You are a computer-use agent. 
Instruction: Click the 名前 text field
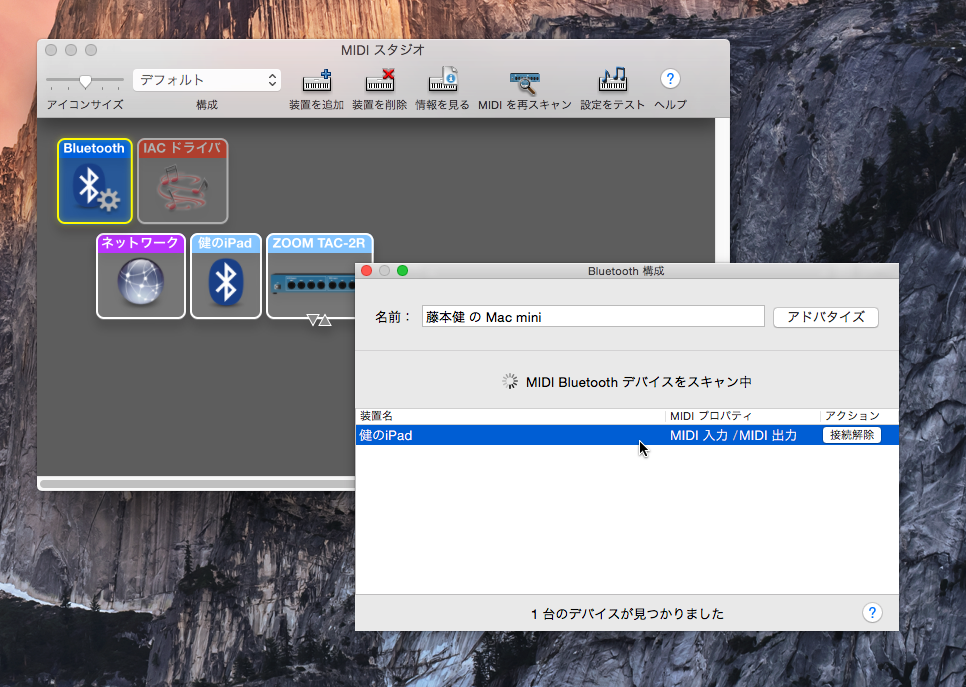click(x=593, y=317)
